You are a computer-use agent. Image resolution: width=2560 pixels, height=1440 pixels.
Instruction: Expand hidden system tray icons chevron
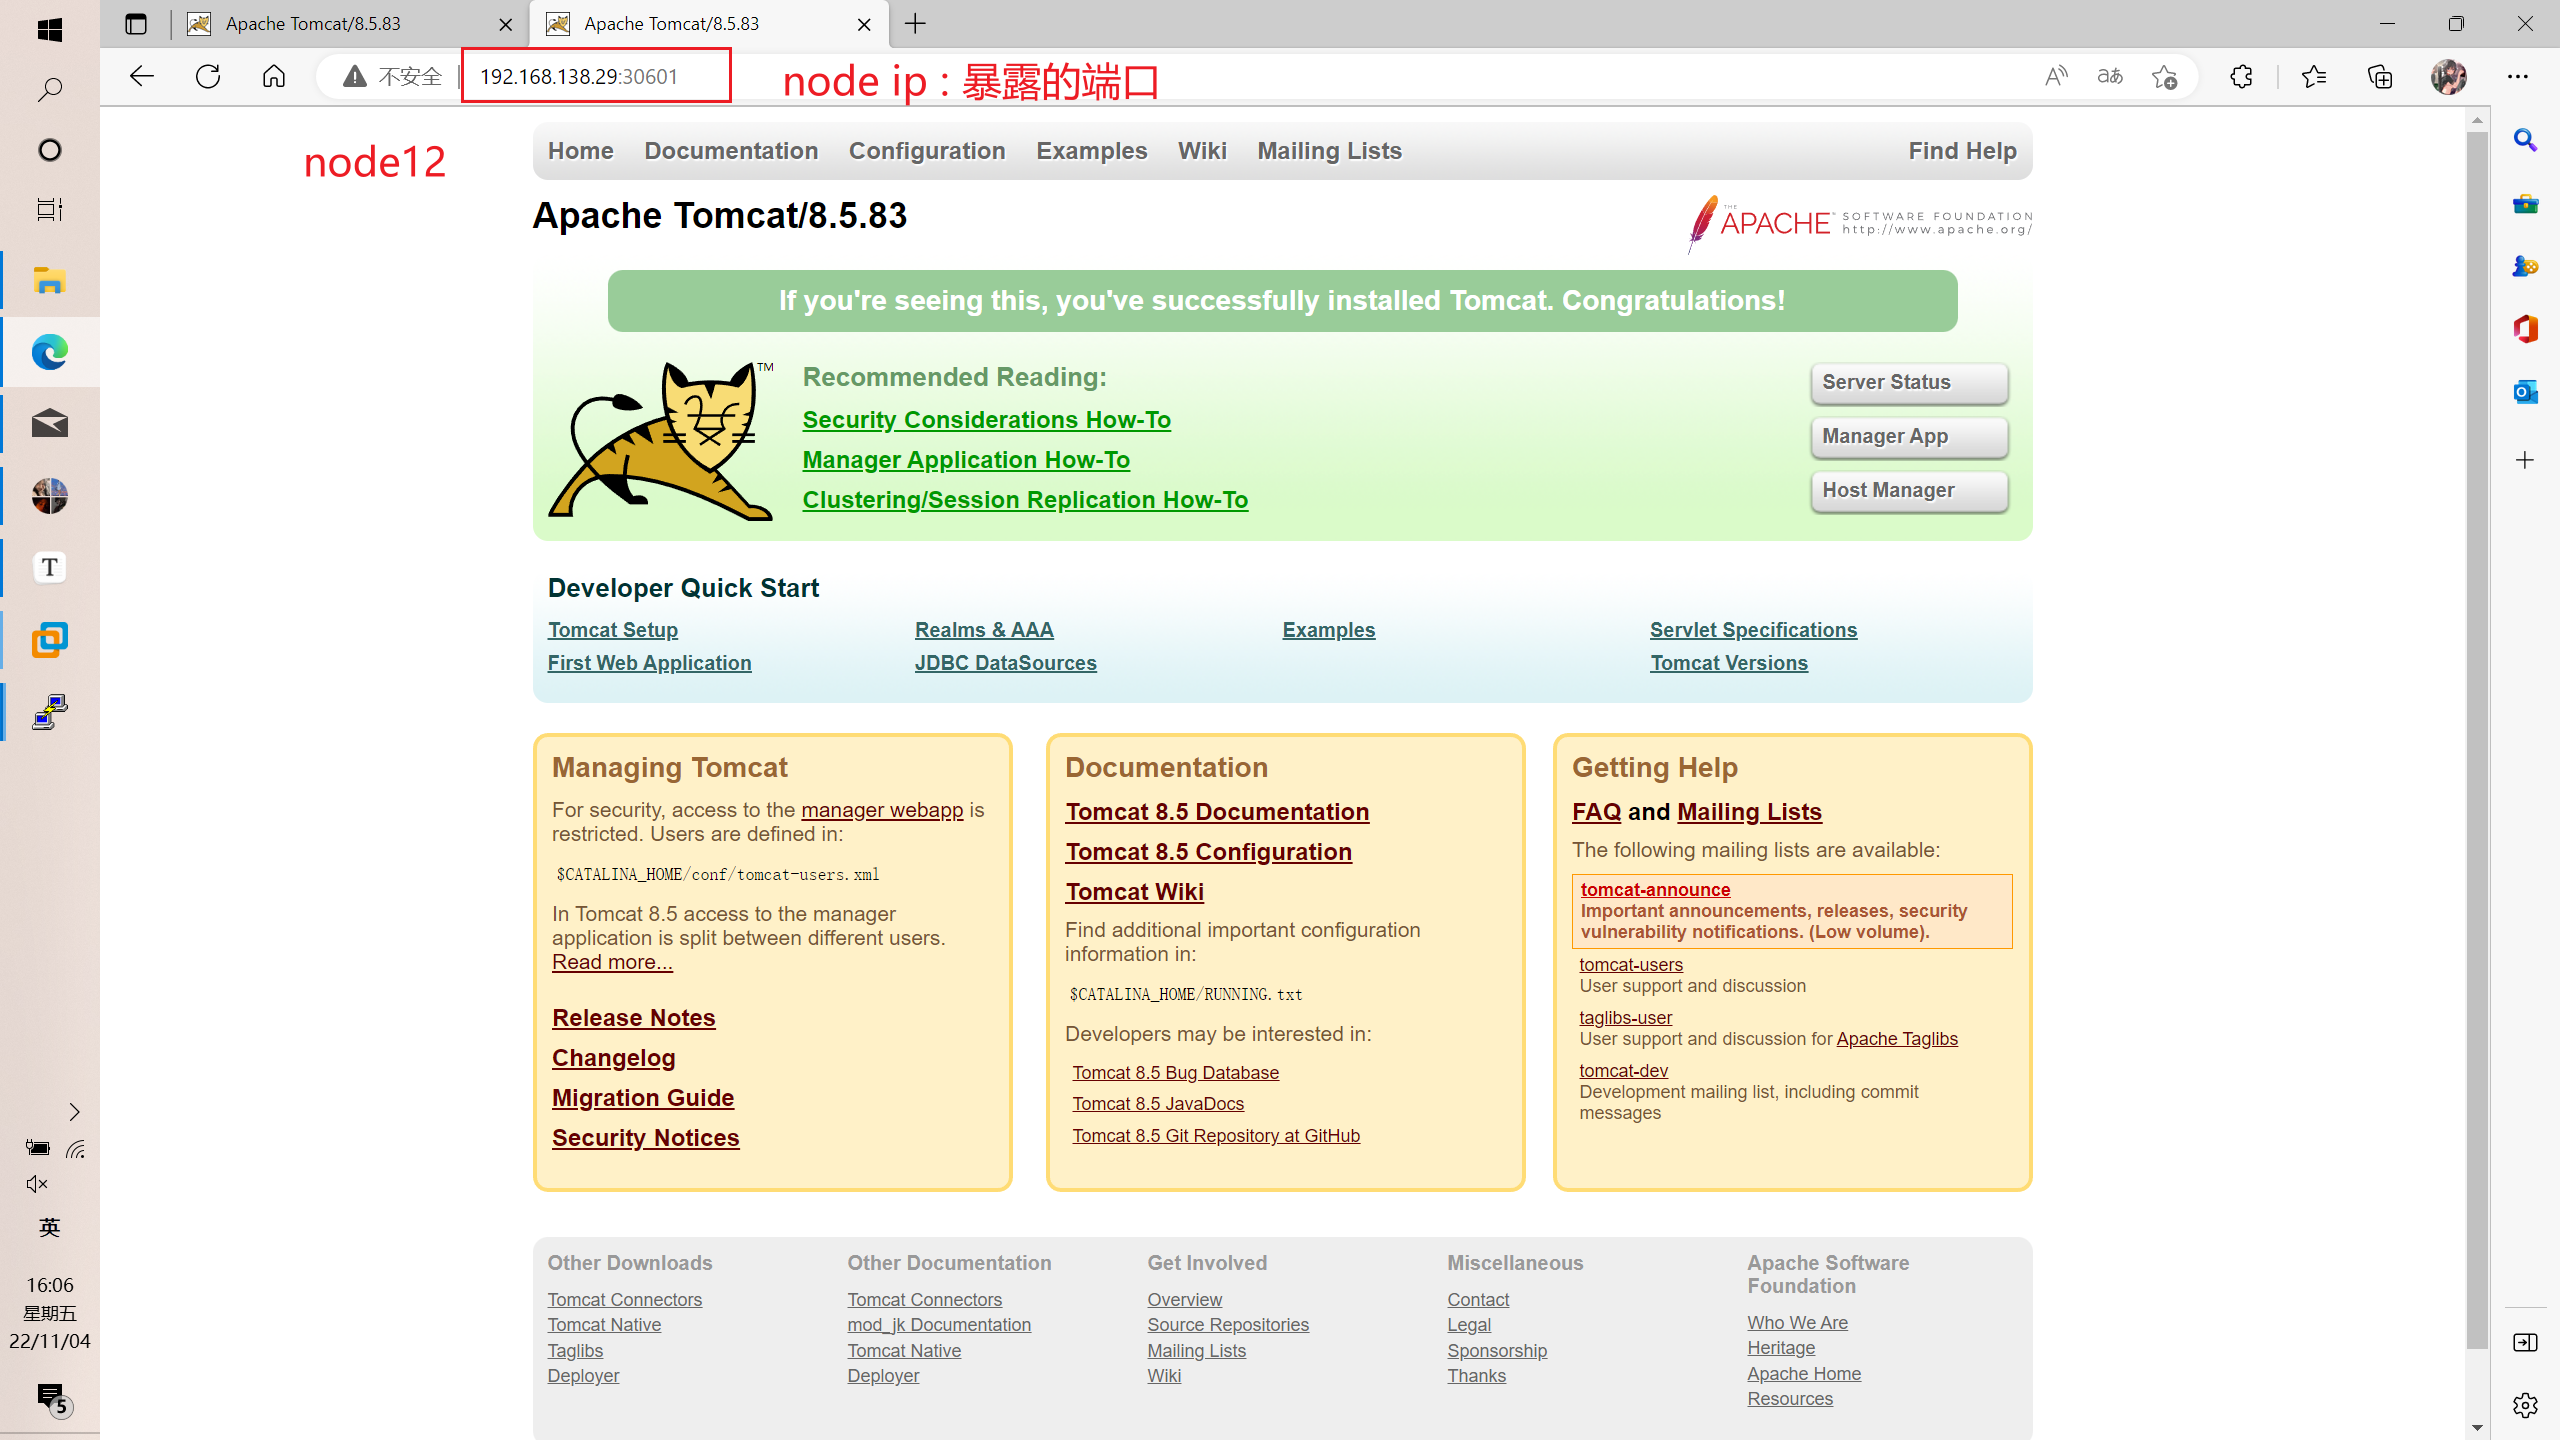pyautogui.click(x=74, y=1112)
